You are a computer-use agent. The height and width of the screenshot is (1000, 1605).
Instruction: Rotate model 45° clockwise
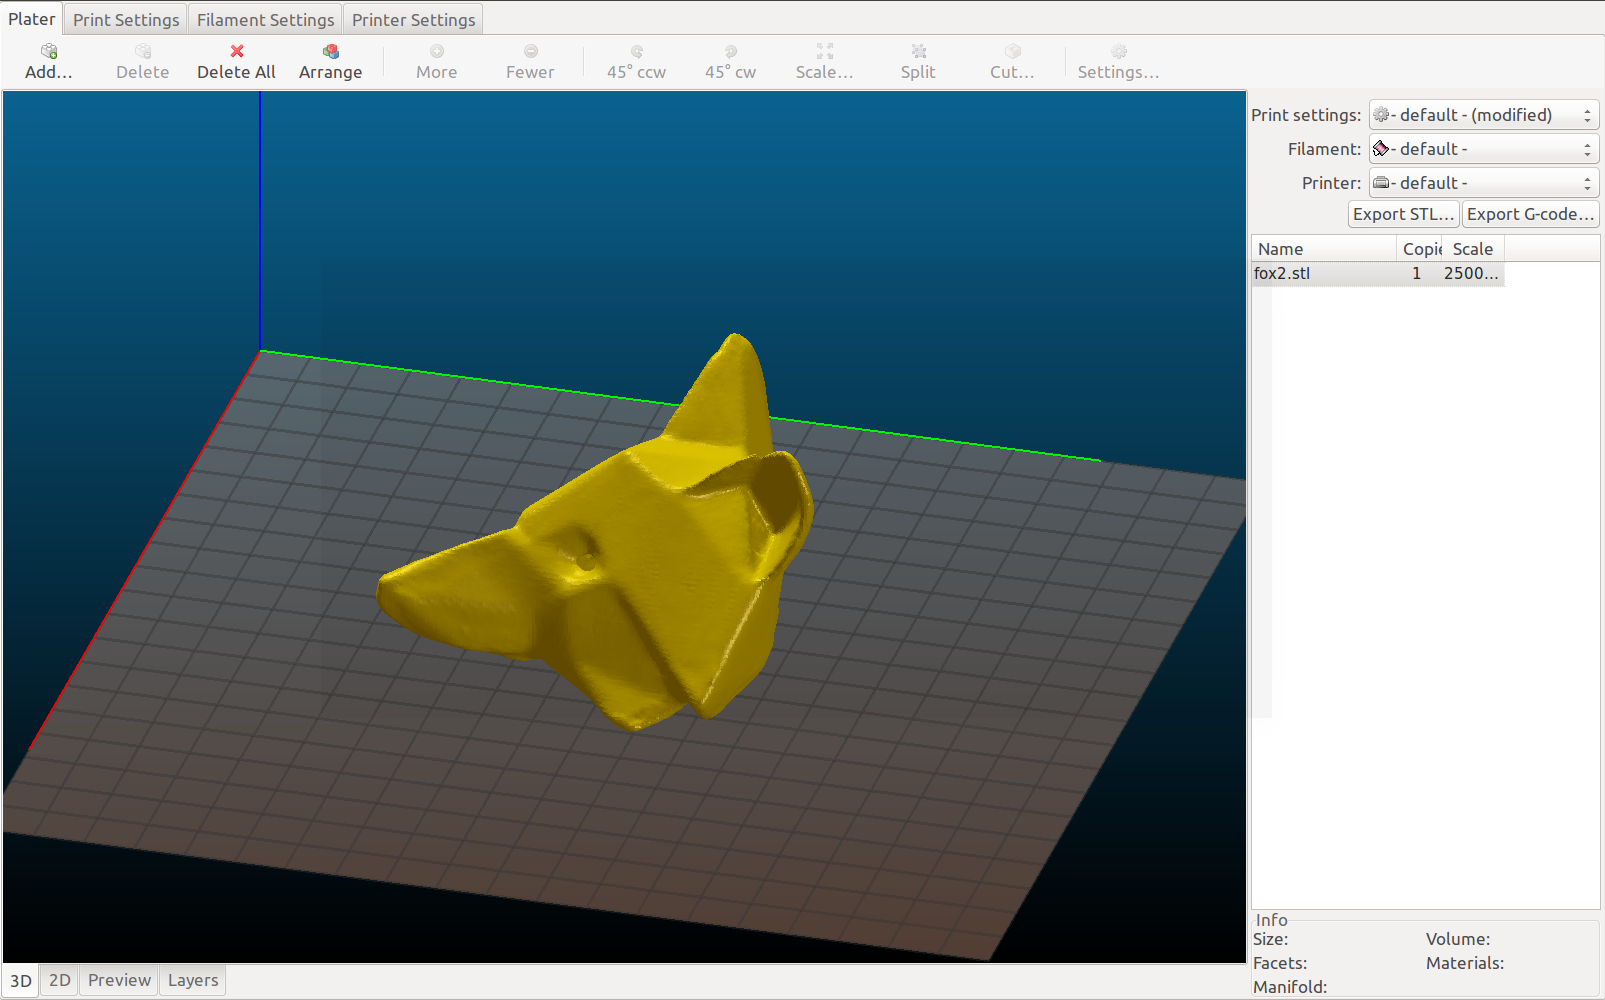tap(730, 52)
